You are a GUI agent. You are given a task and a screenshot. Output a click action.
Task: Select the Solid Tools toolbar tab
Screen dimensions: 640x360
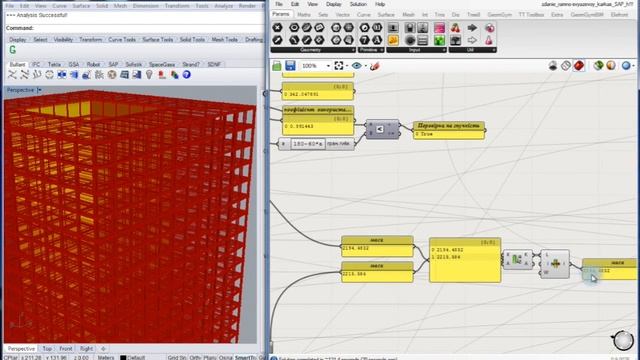[192, 40]
